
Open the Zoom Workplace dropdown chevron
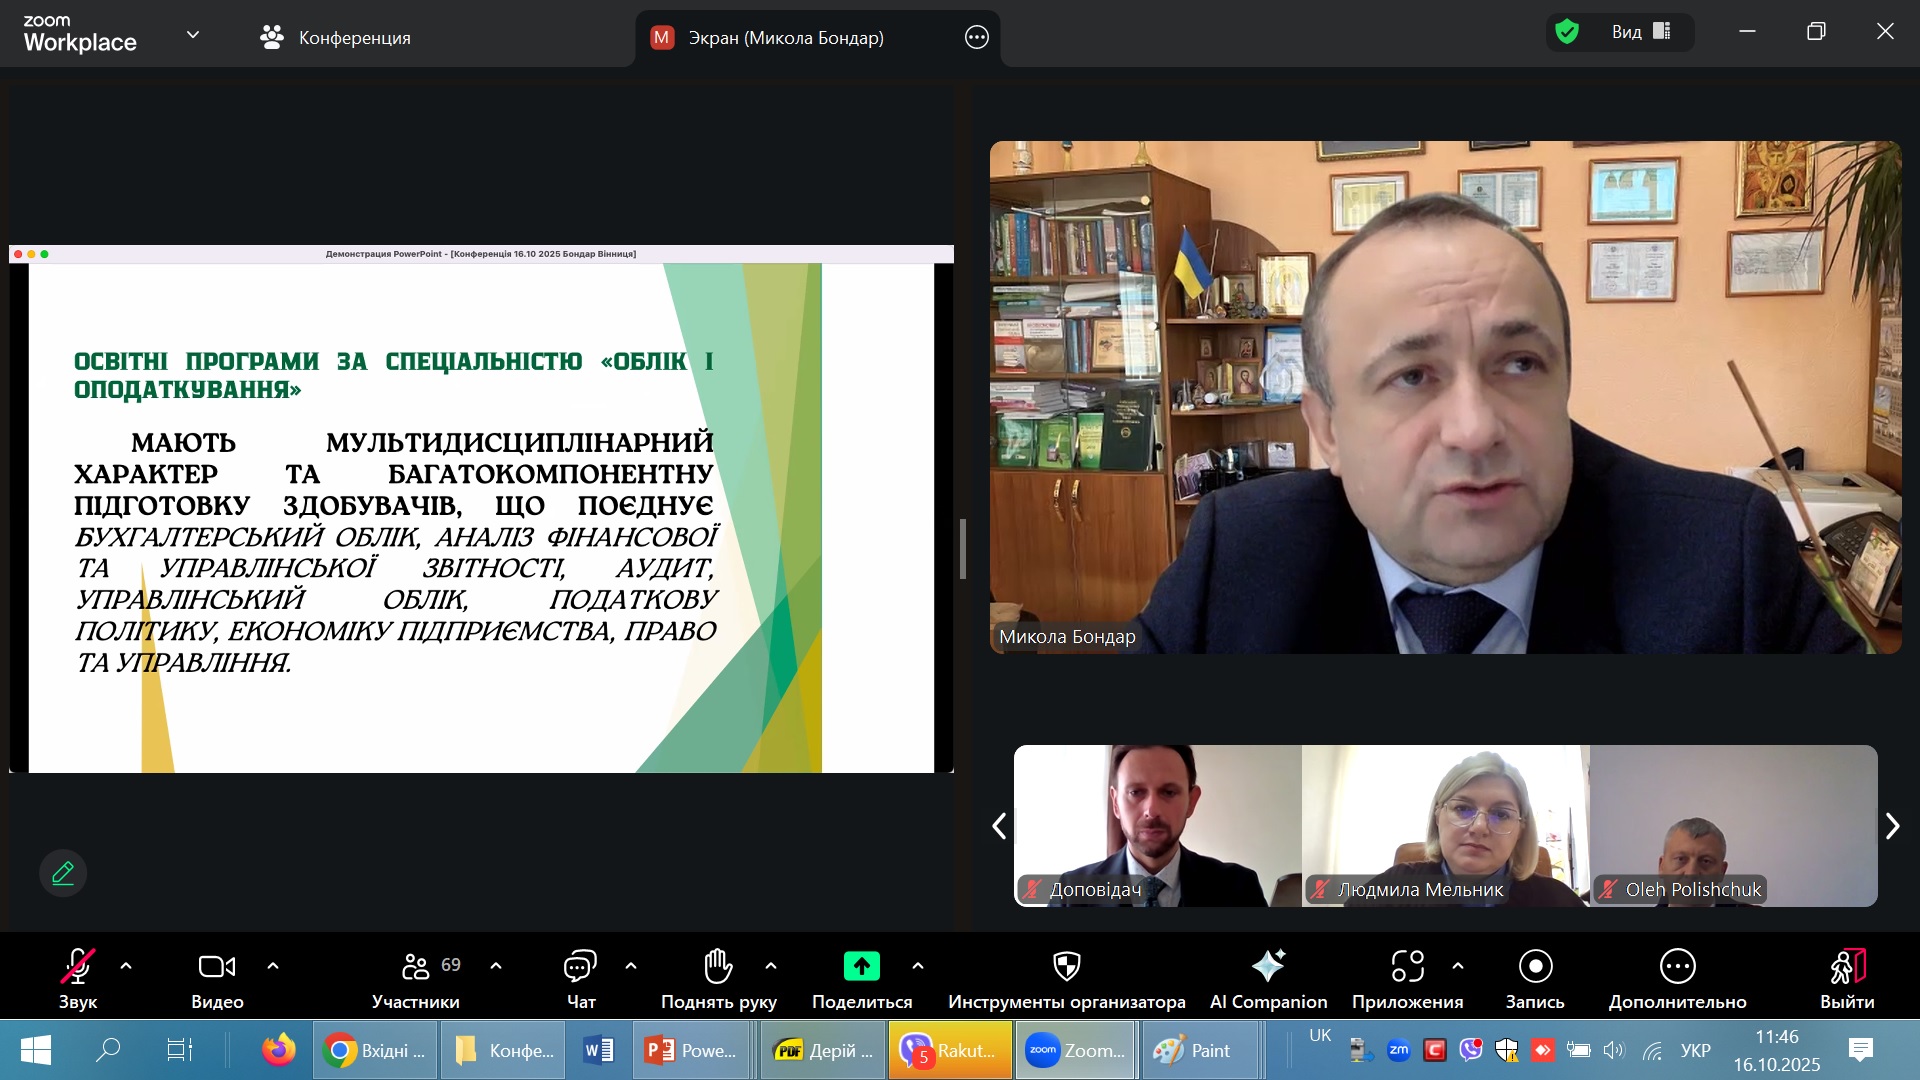[193, 35]
